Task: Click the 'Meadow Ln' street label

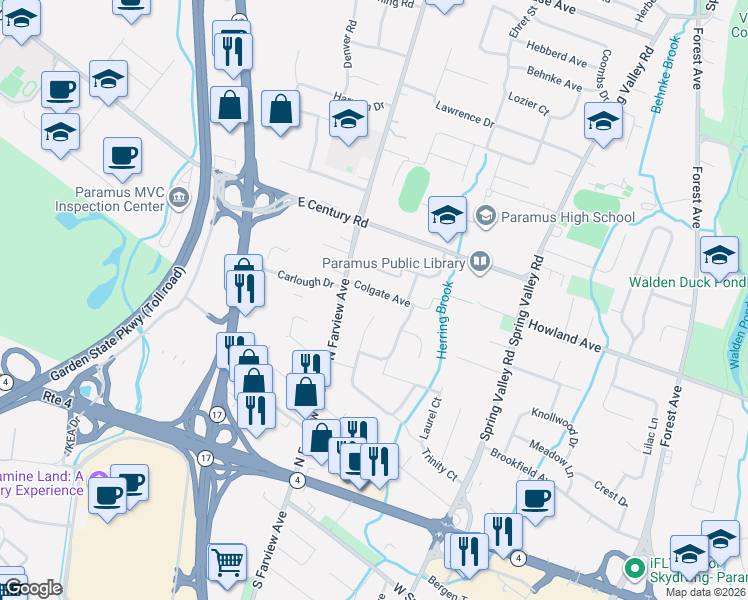Action: [x=551, y=458]
